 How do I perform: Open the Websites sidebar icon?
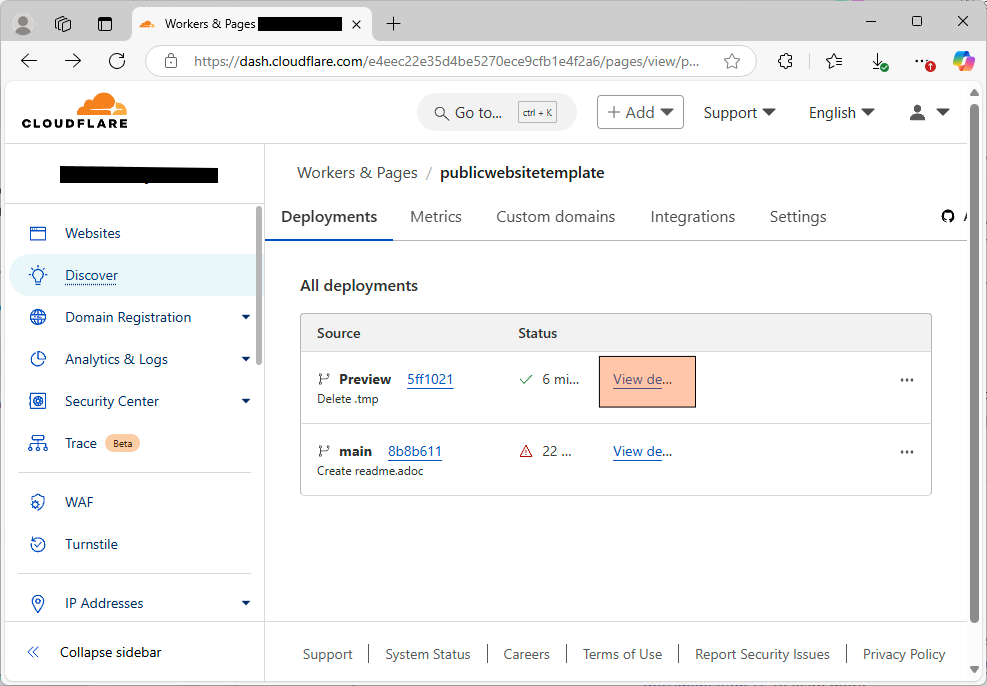pyautogui.click(x=38, y=233)
